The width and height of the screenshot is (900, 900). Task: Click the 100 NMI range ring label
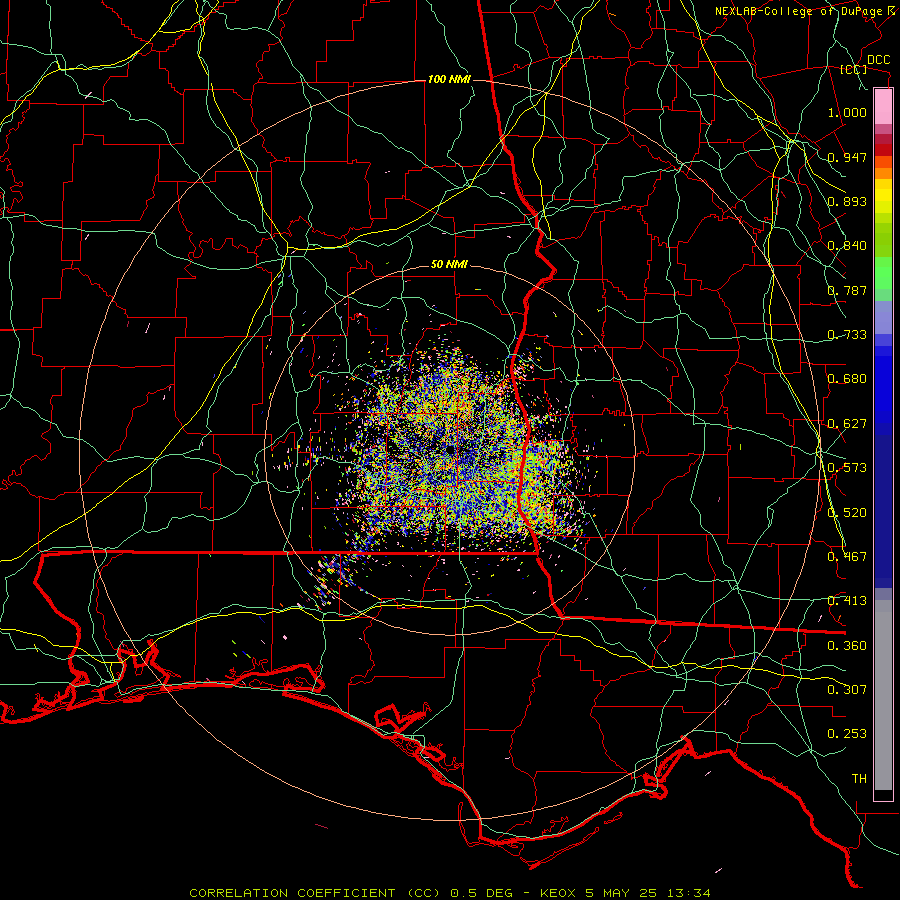(449, 79)
